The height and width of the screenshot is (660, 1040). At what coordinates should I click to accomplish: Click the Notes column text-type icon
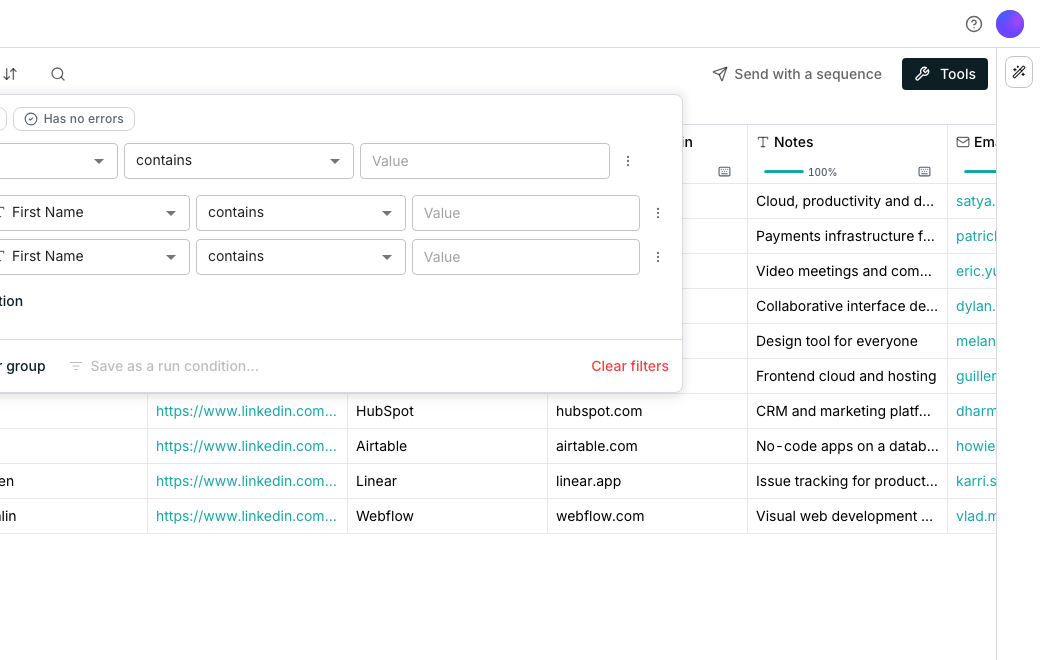tap(763, 142)
